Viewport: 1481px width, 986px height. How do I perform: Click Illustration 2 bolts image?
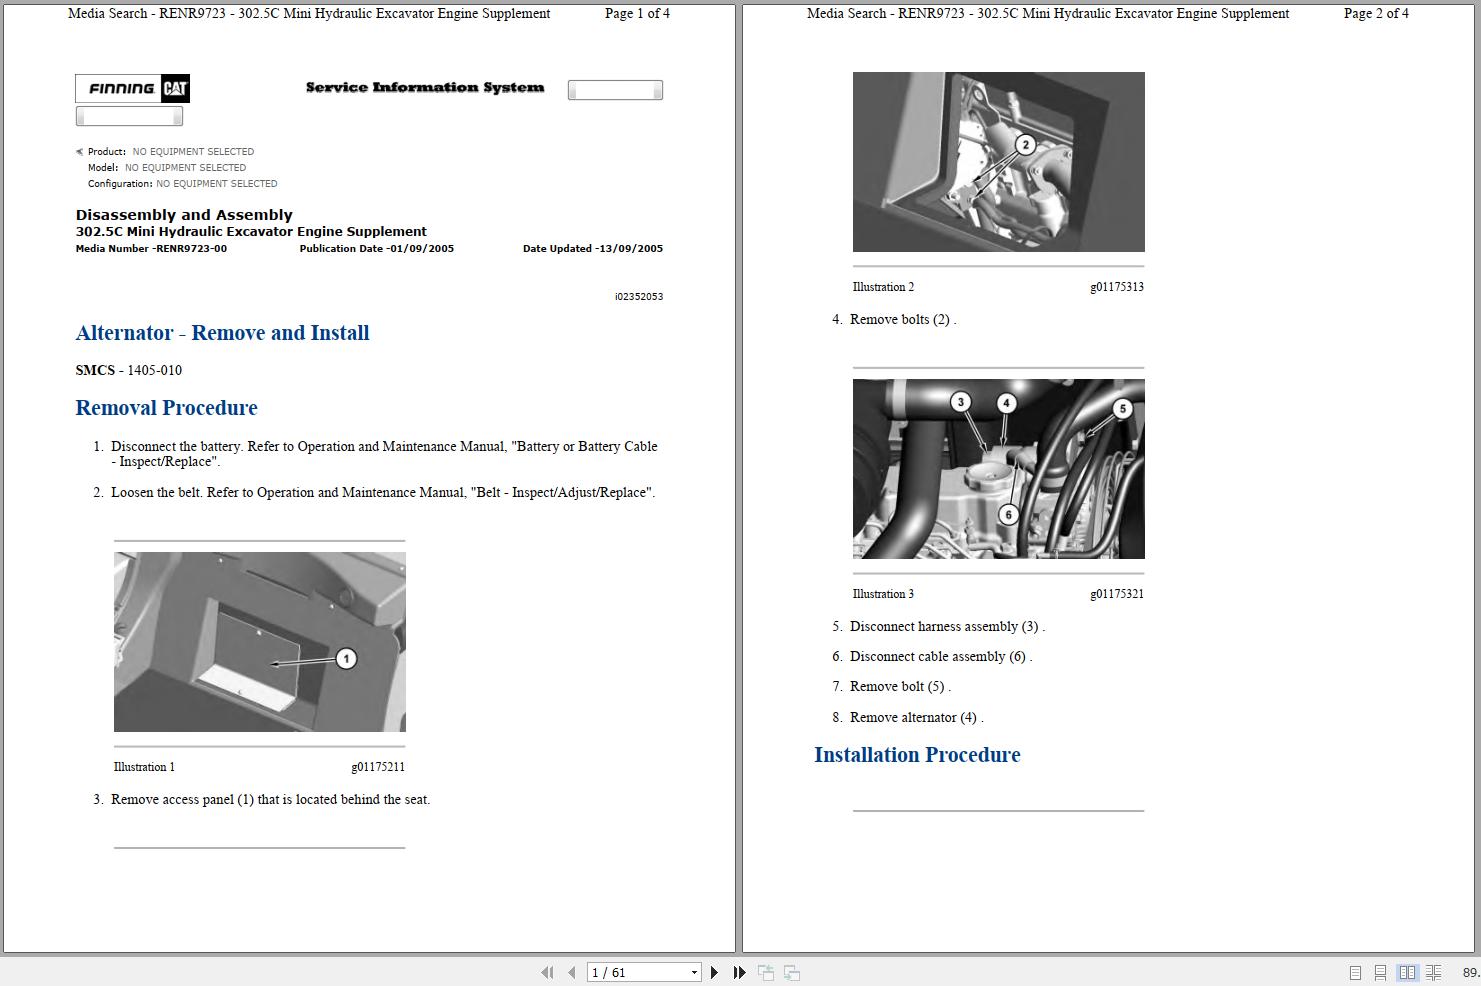click(x=999, y=162)
